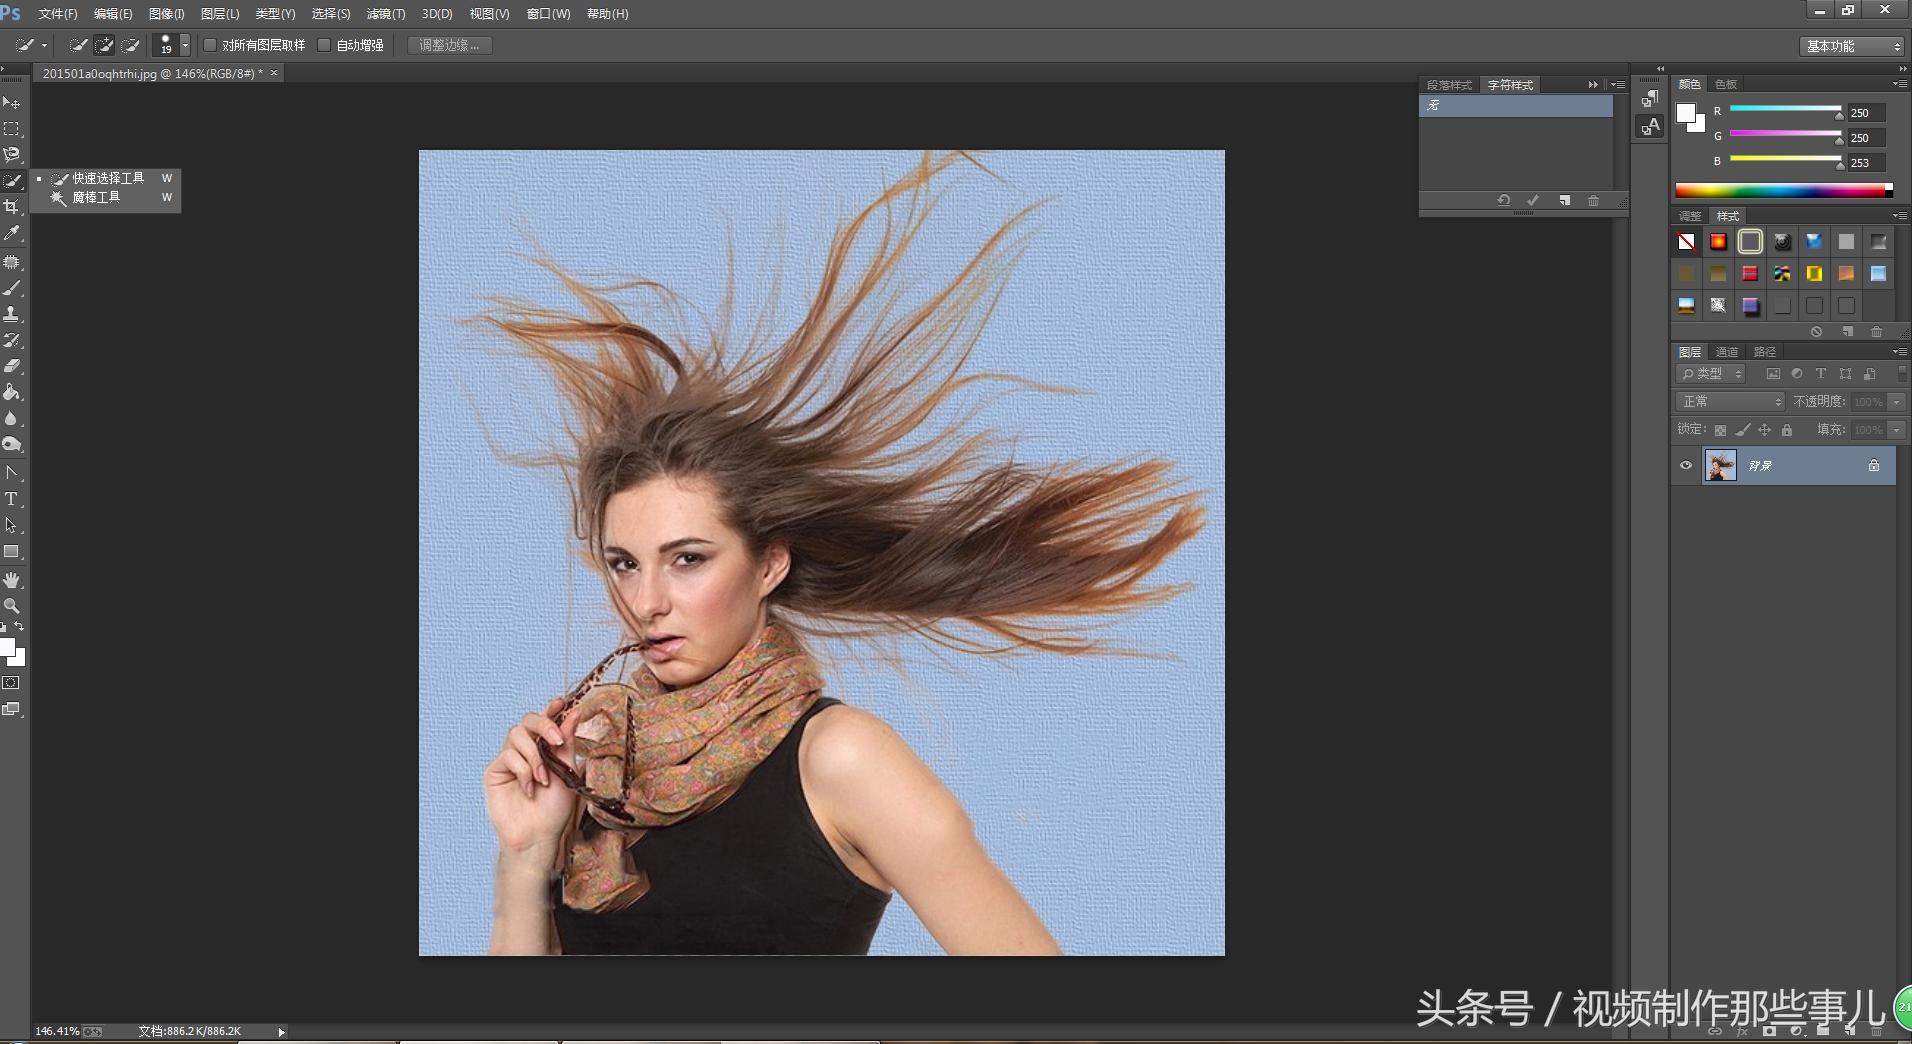1912x1044 pixels.
Task: Open the 滤镜(T) menu
Action: (385, 14)
